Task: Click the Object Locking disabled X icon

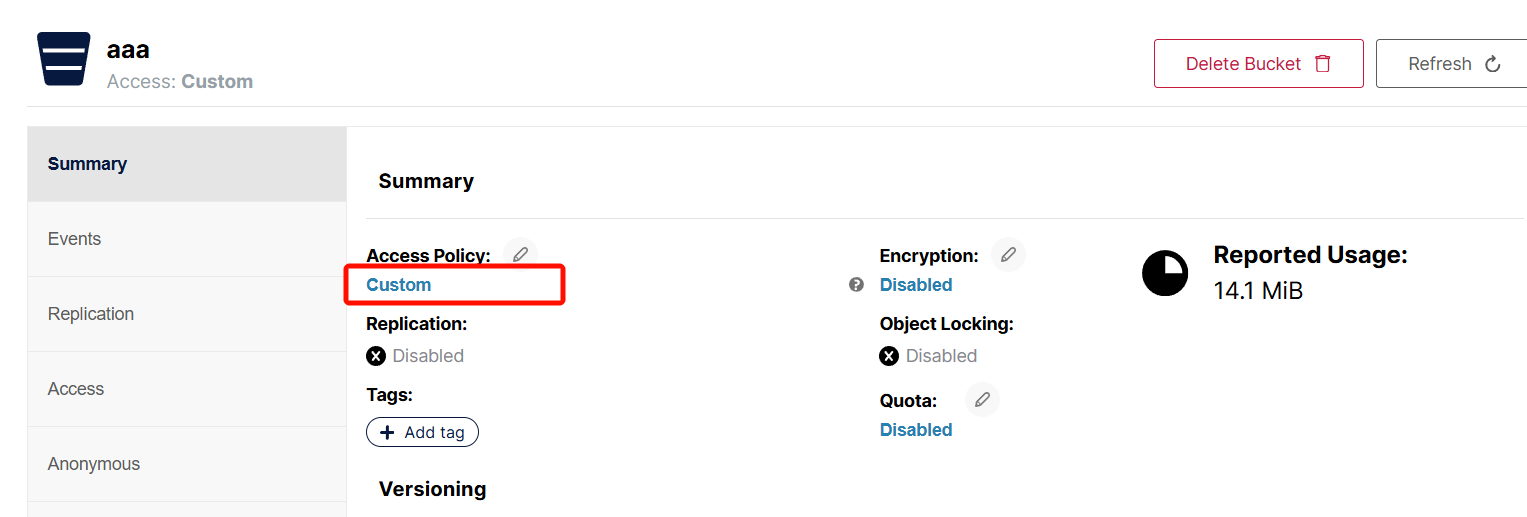Action: point(889,356)
